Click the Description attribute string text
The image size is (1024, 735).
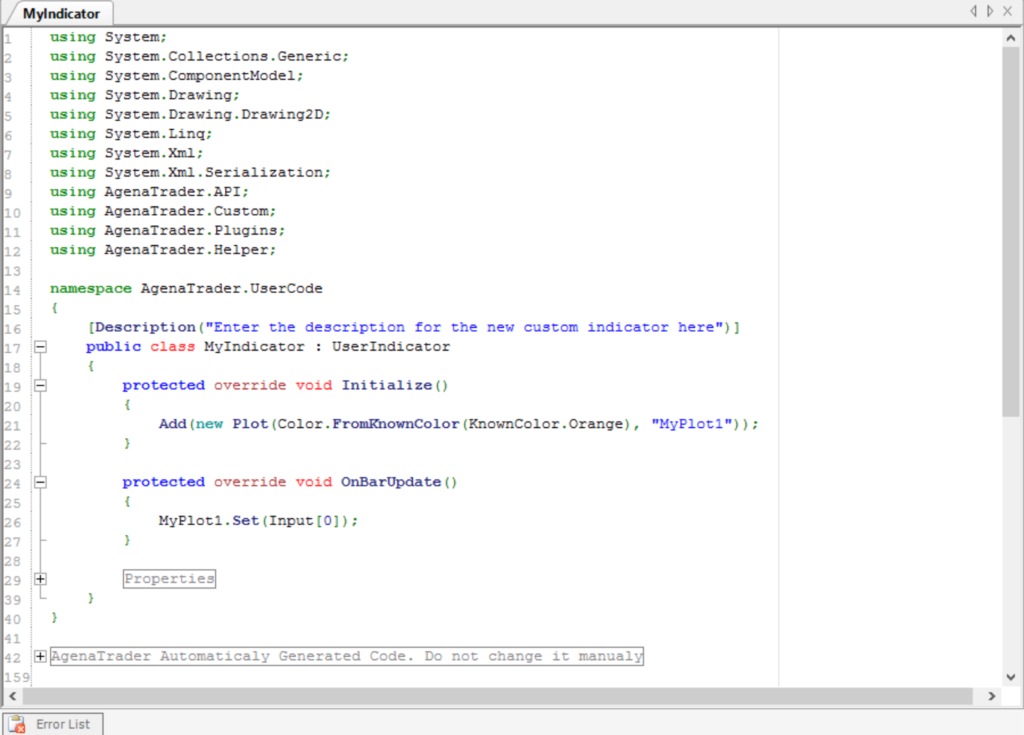click(x=465, y=327)
